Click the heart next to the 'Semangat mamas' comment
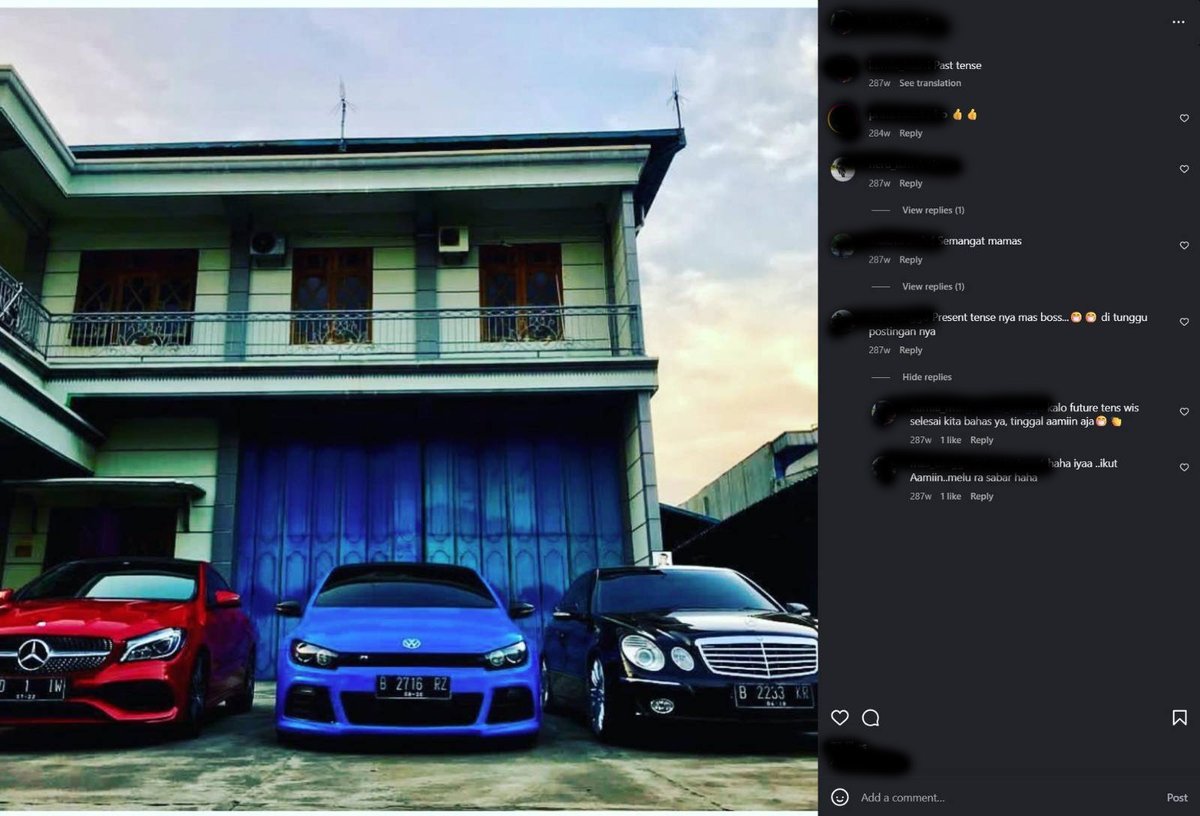This screenshot has width=1200, height=816. click(x=1184, y=244)
